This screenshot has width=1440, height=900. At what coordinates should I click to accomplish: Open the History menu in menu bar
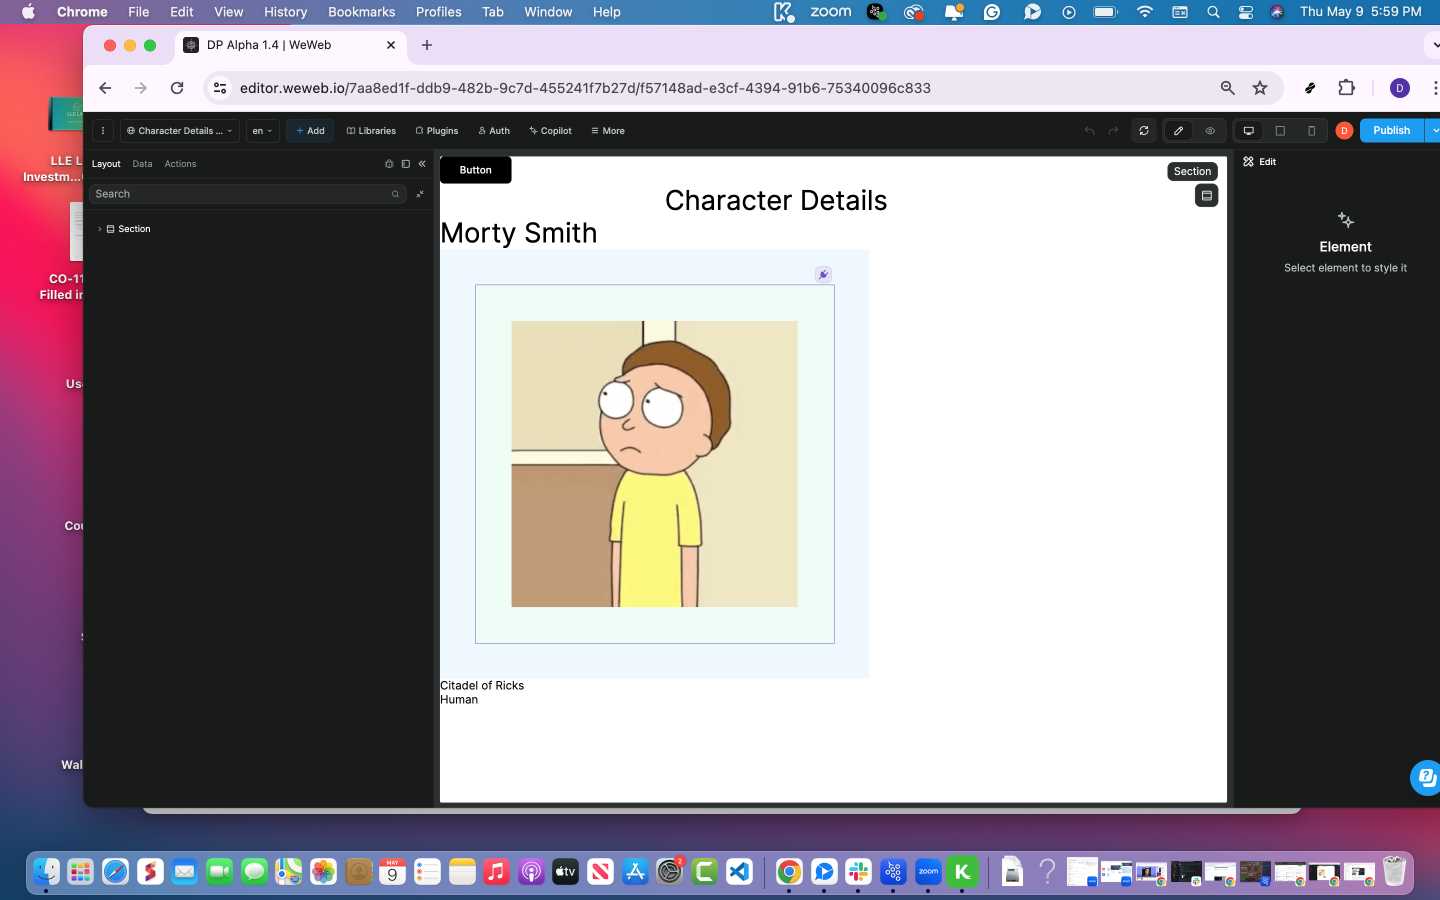pos(285,12)
